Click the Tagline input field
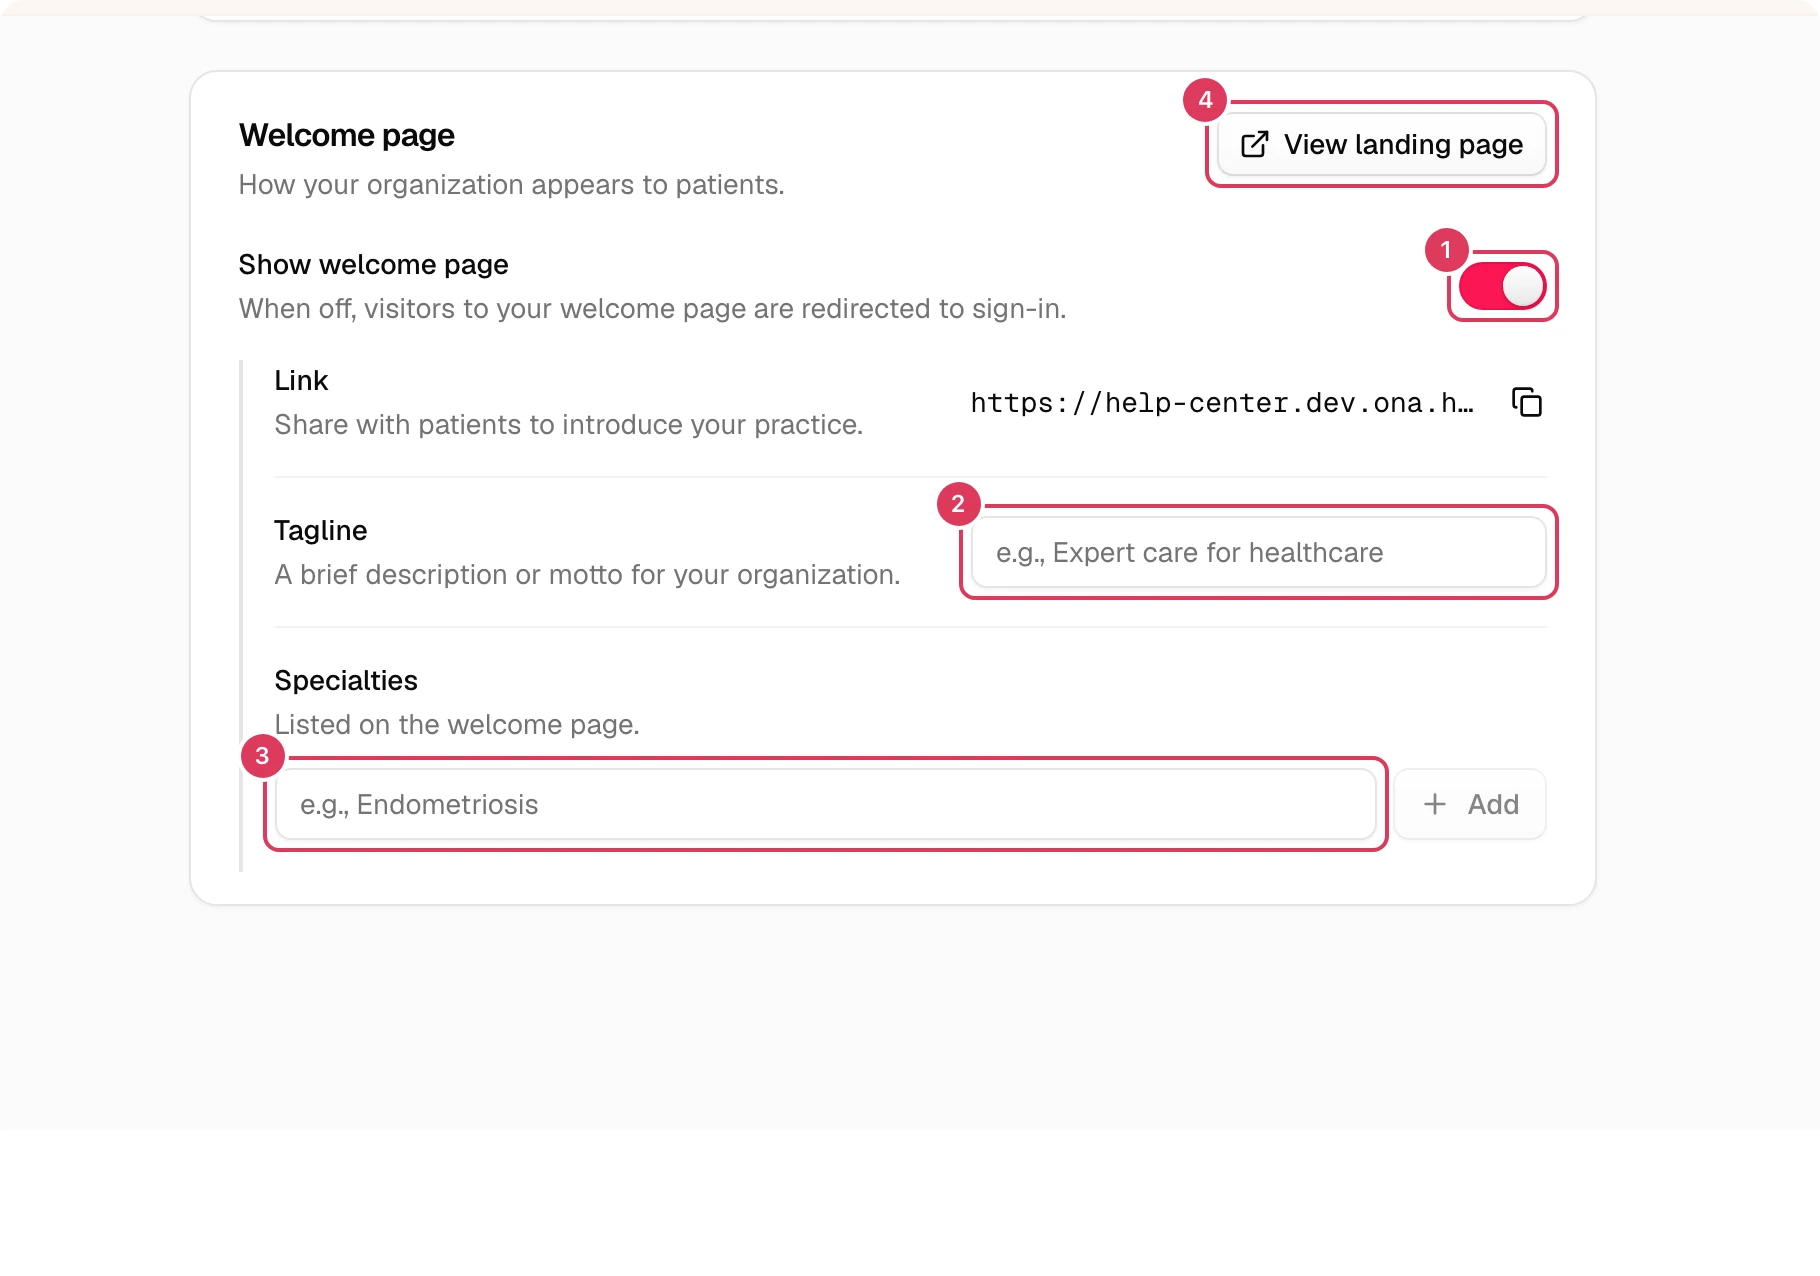 [1258, 552]
